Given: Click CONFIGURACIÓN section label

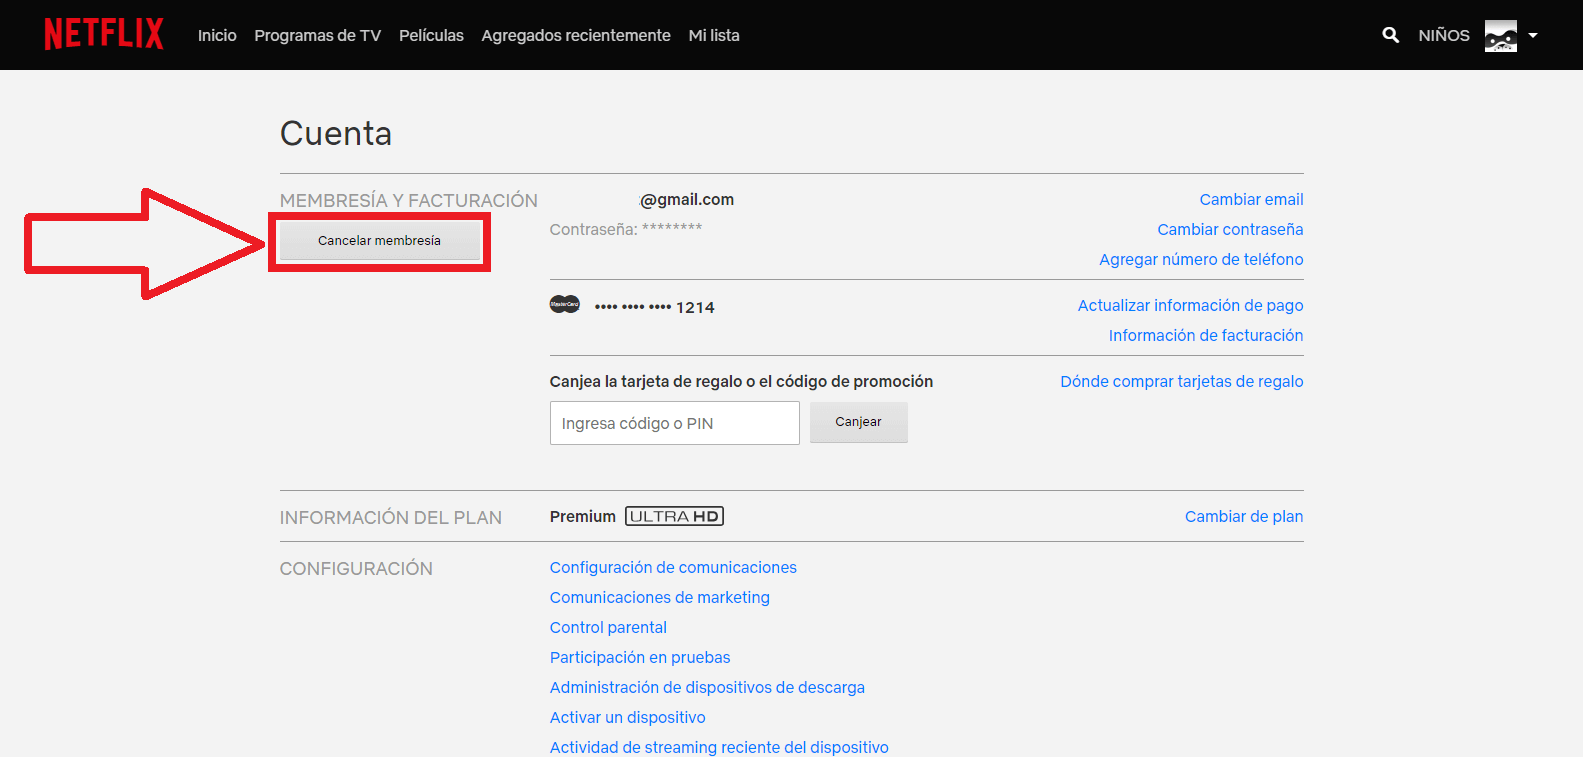Looking at the screenshot, I should (356, 568).
